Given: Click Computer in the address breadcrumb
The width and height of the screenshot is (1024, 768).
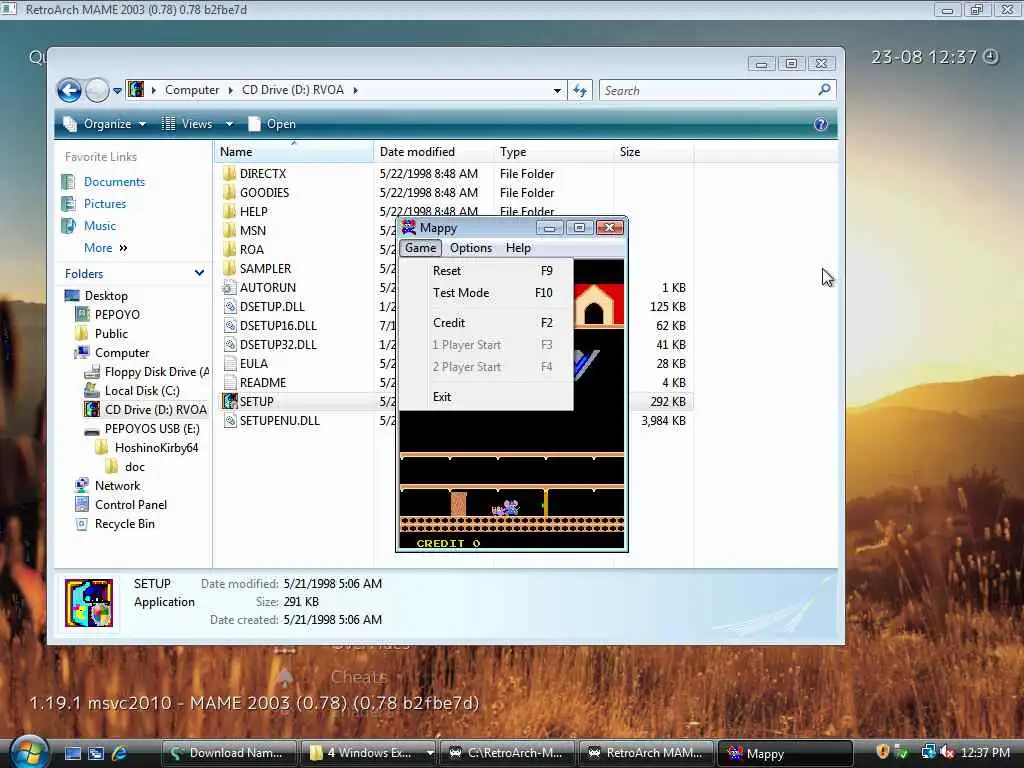Looking at the screenshot, I should [x=191, y=90].
